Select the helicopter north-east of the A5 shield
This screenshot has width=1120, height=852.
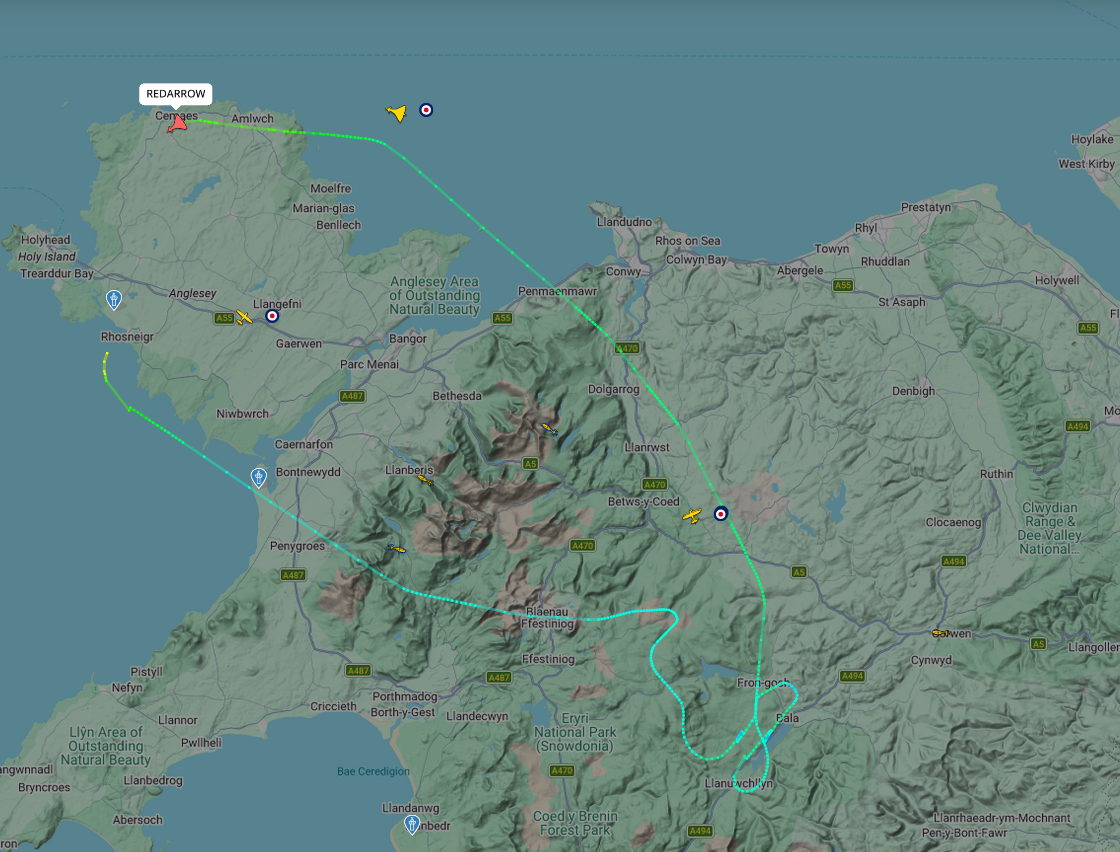[x=549, y=429]
